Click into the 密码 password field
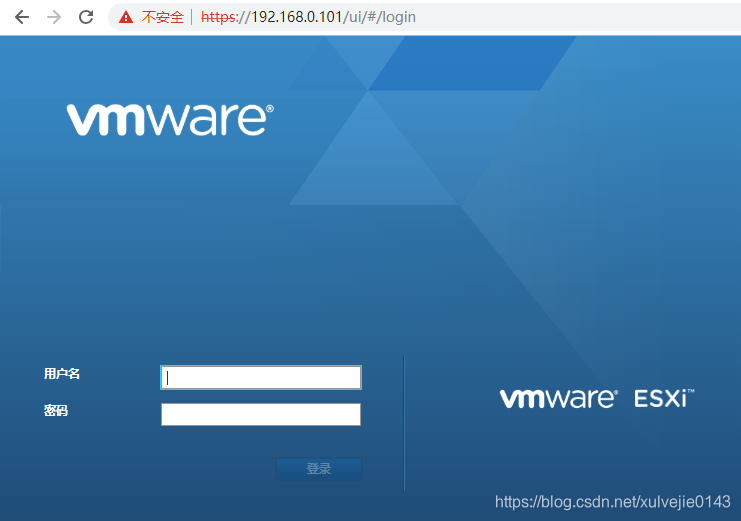The width and height of the screenshot is (741, 521). [x=261, y=414]
